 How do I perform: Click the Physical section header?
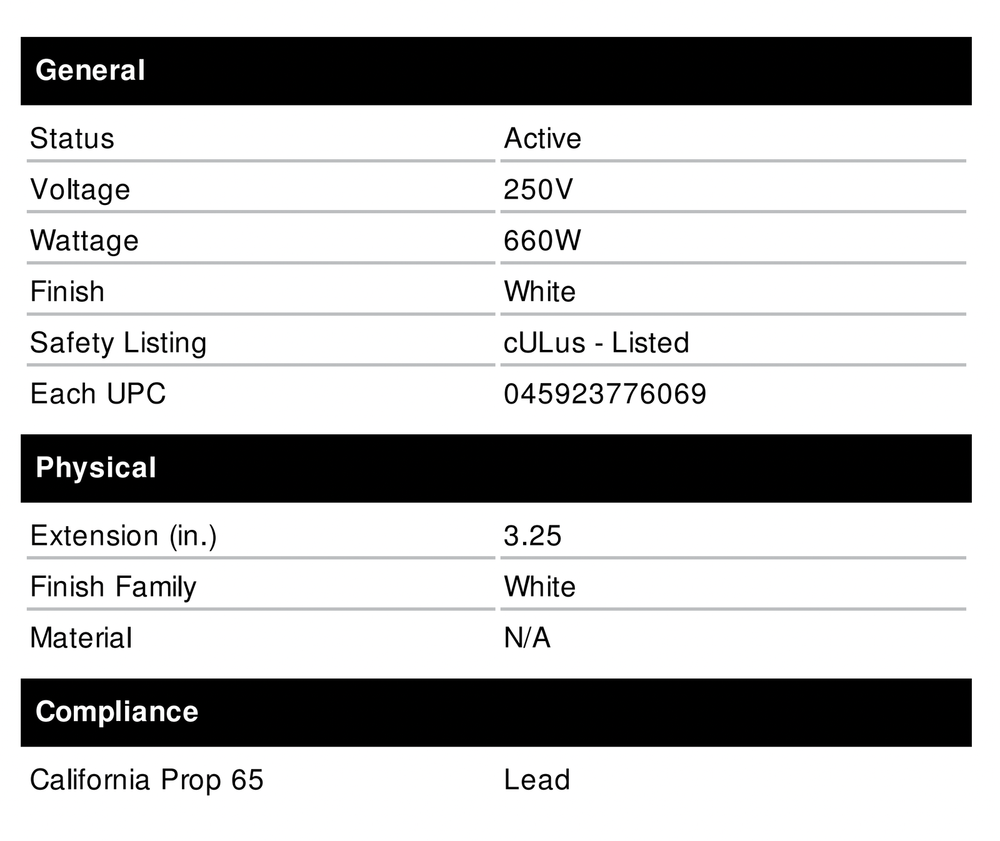coord(96,468)
